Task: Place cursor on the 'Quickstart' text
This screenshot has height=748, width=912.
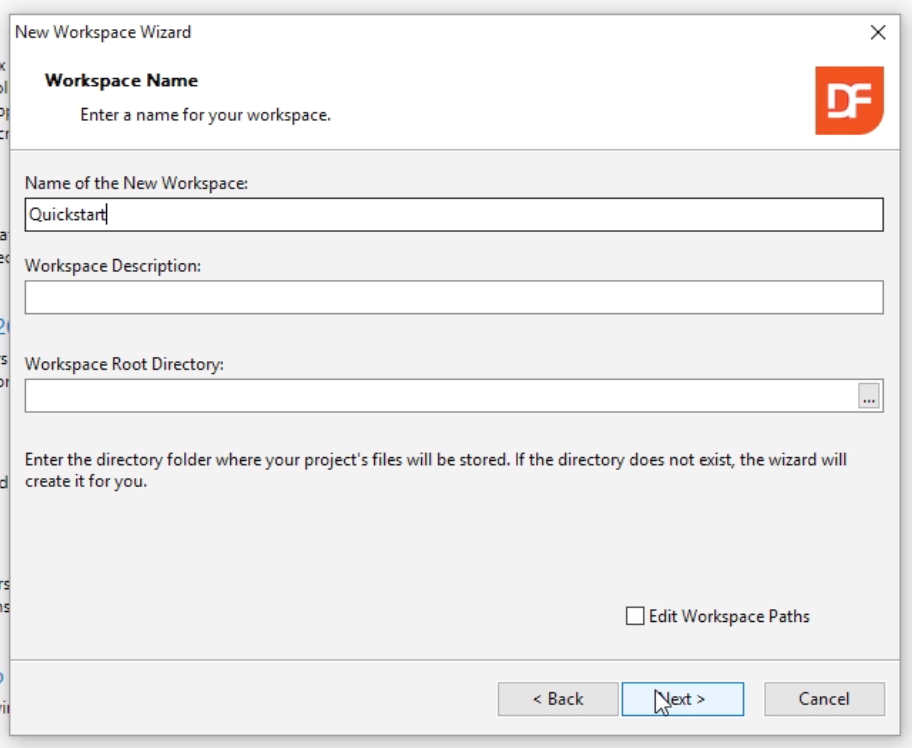Action: click(x=68, y=215)
